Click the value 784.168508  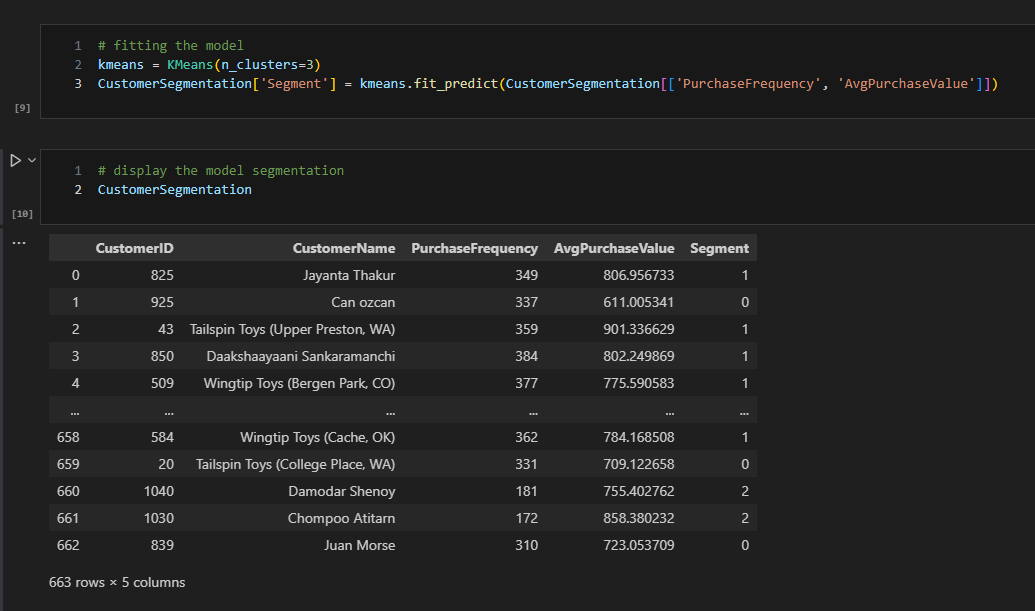[x=639, y=437]
